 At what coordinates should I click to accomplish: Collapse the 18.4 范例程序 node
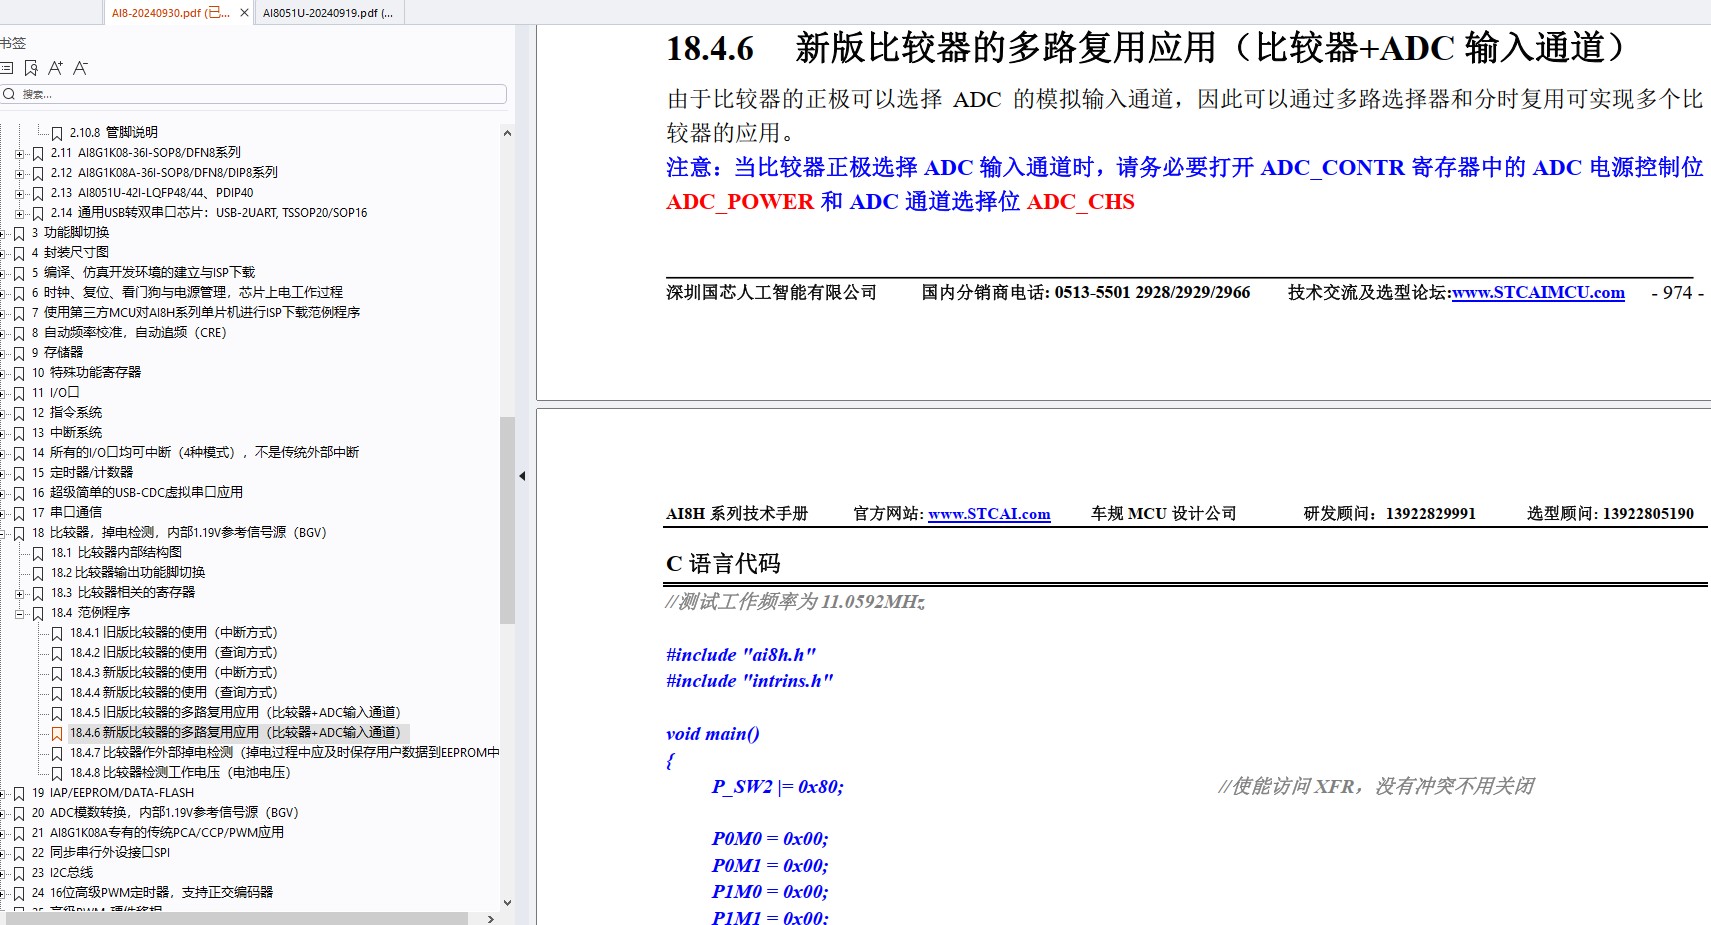tap(19, 613)
